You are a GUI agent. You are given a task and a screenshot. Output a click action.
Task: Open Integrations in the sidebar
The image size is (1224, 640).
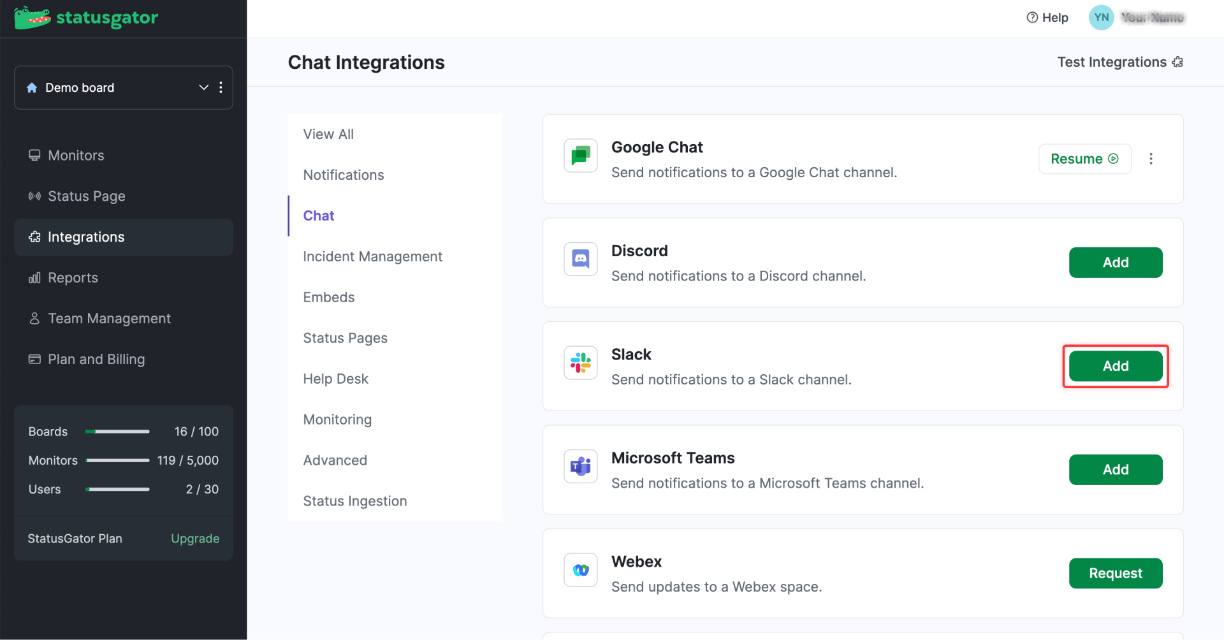pyautogui.click(x=124, y=237)
